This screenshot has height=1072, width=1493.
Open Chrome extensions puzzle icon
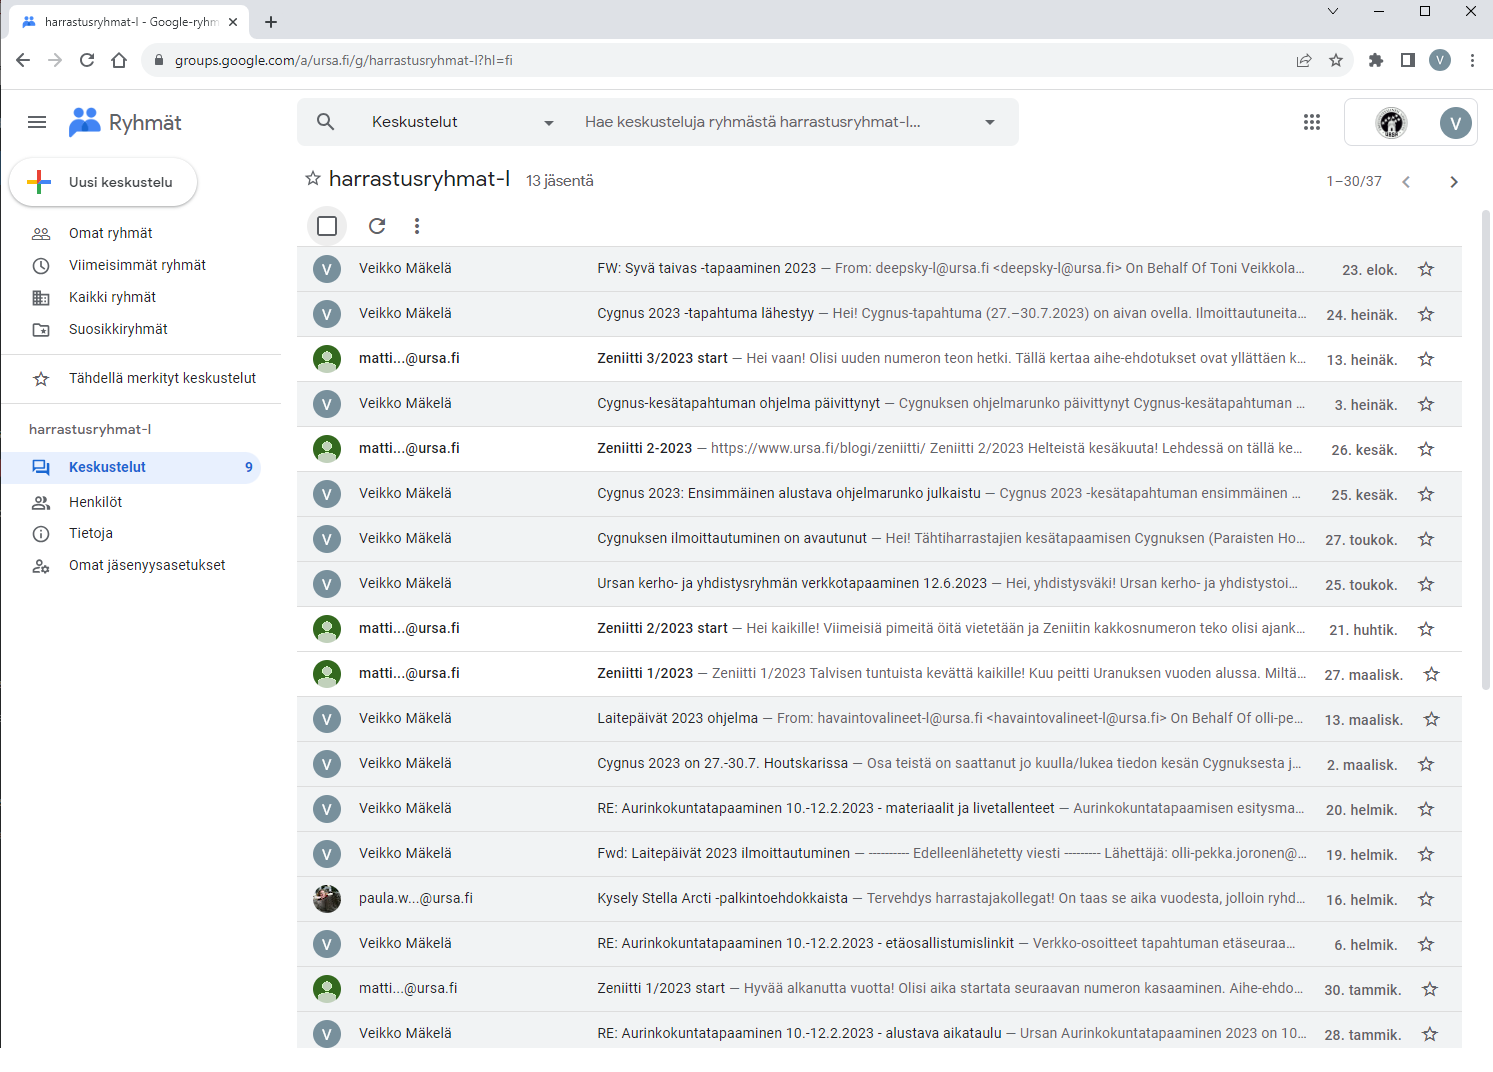coord(1376,60)
